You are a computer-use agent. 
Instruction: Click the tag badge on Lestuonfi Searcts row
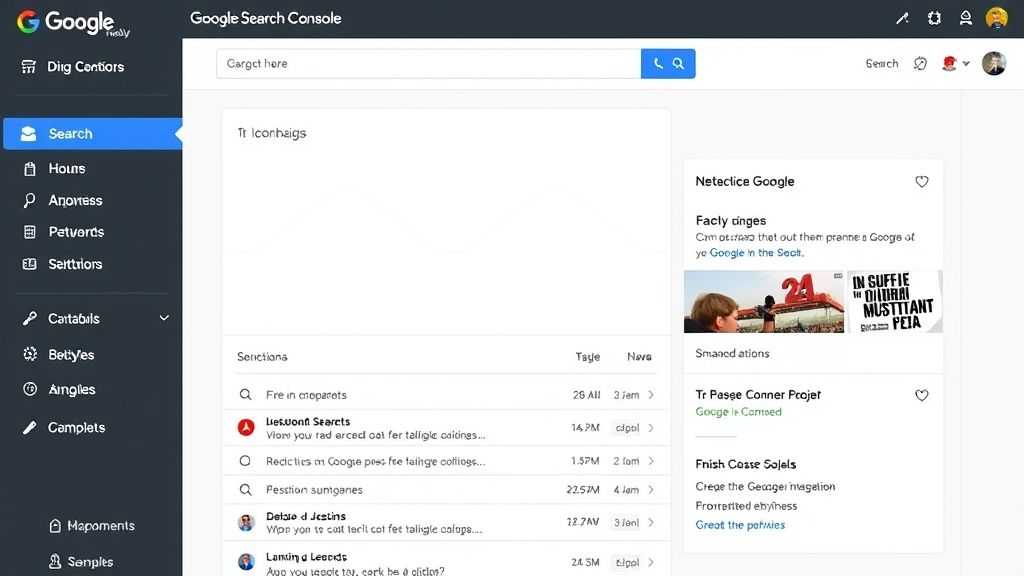(x=627, y=428)
